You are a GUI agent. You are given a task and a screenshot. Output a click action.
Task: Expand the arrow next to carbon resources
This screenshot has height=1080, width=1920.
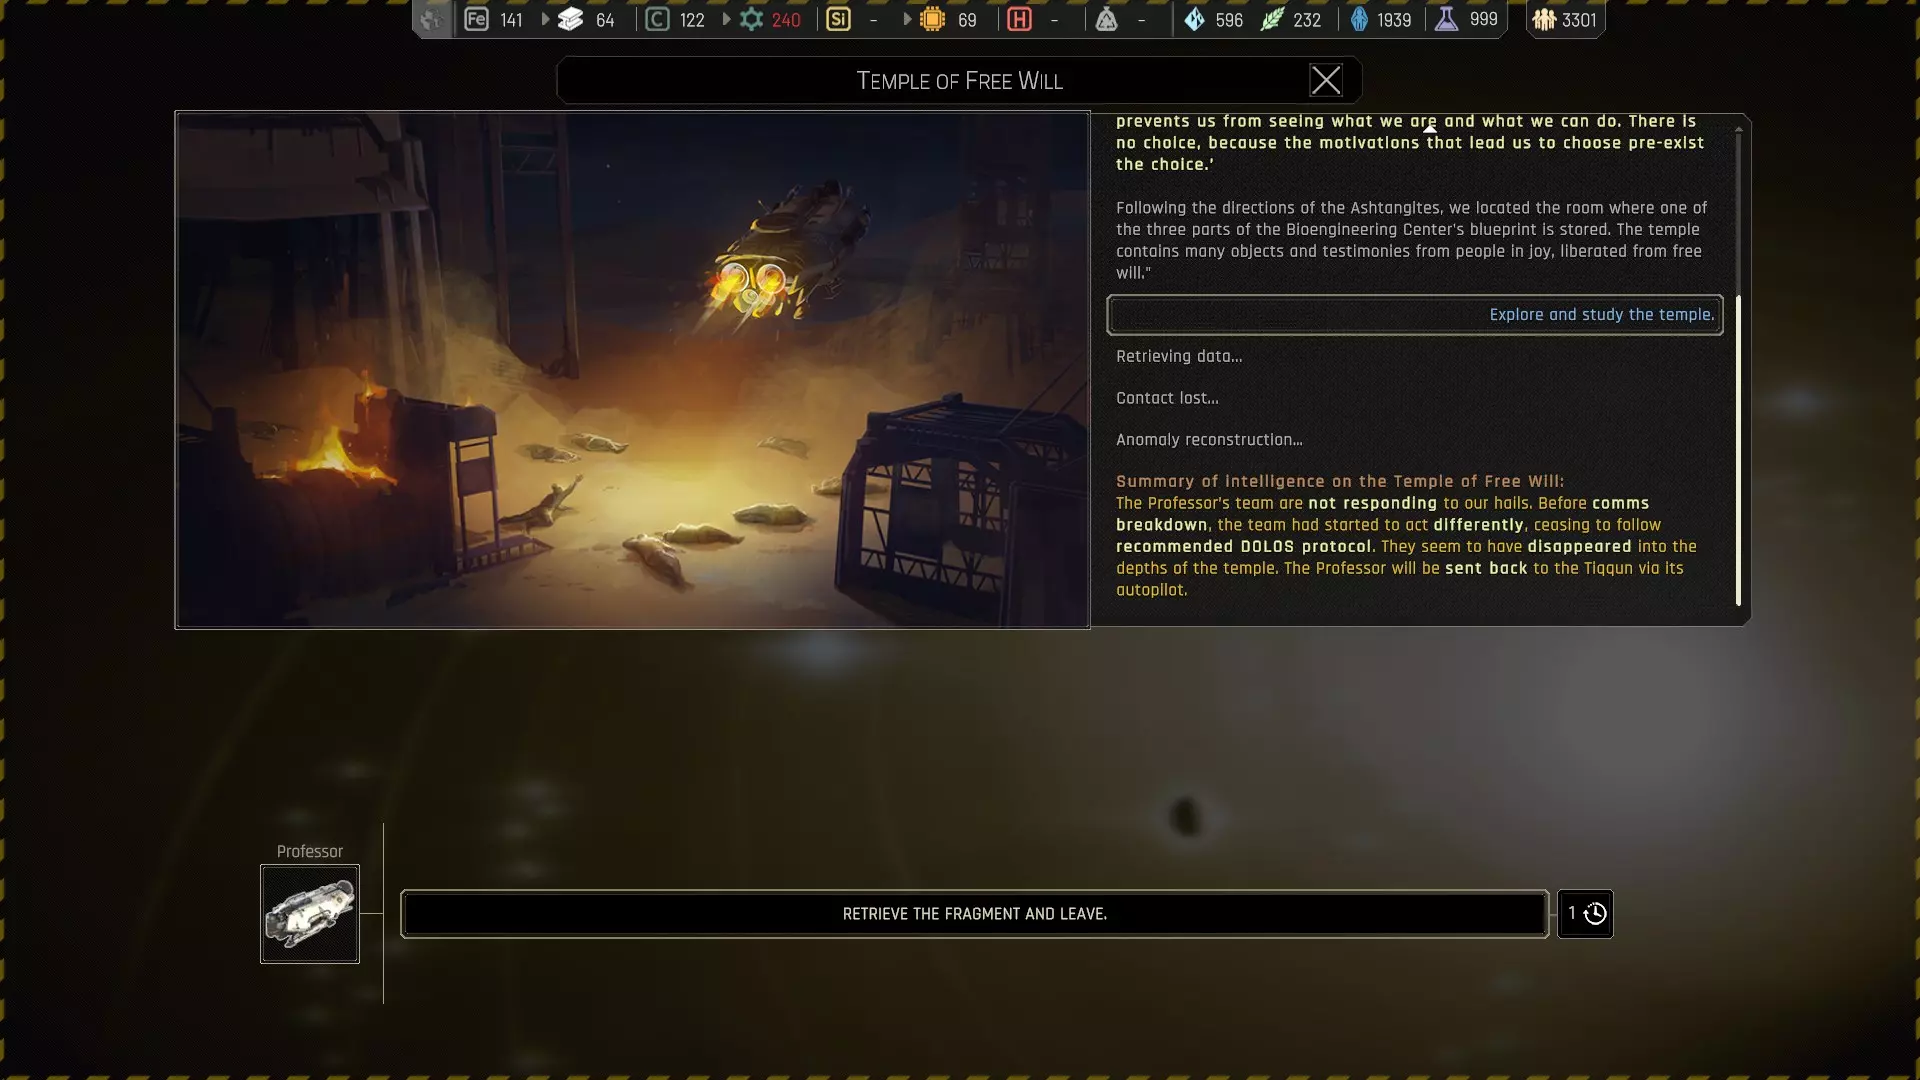click(726, 19)
